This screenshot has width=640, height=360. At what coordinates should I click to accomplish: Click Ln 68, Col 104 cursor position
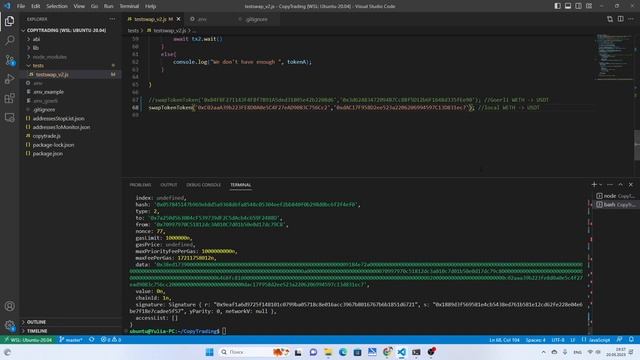click(x=504, y=340)
